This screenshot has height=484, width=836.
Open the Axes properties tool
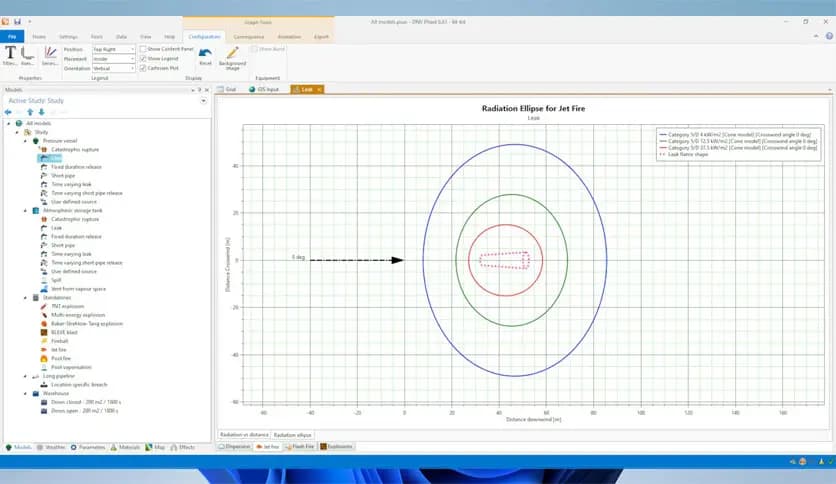27,56
